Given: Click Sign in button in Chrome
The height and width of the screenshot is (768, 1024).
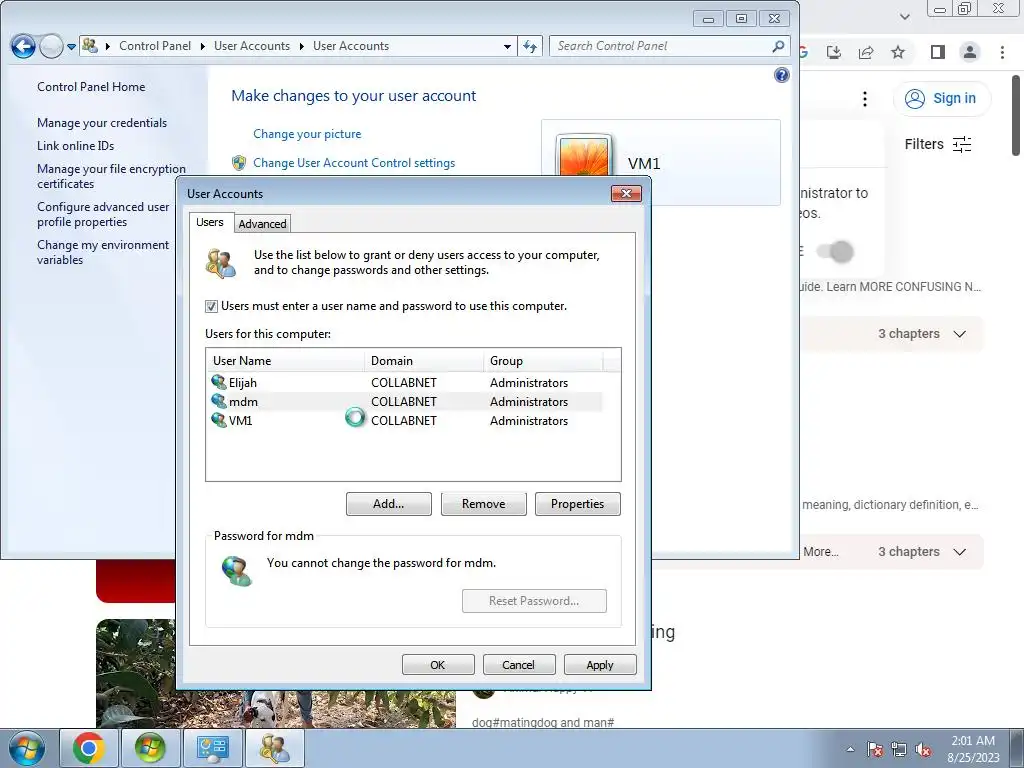Looking at the screenshot, I should click(x=942, y=99).
